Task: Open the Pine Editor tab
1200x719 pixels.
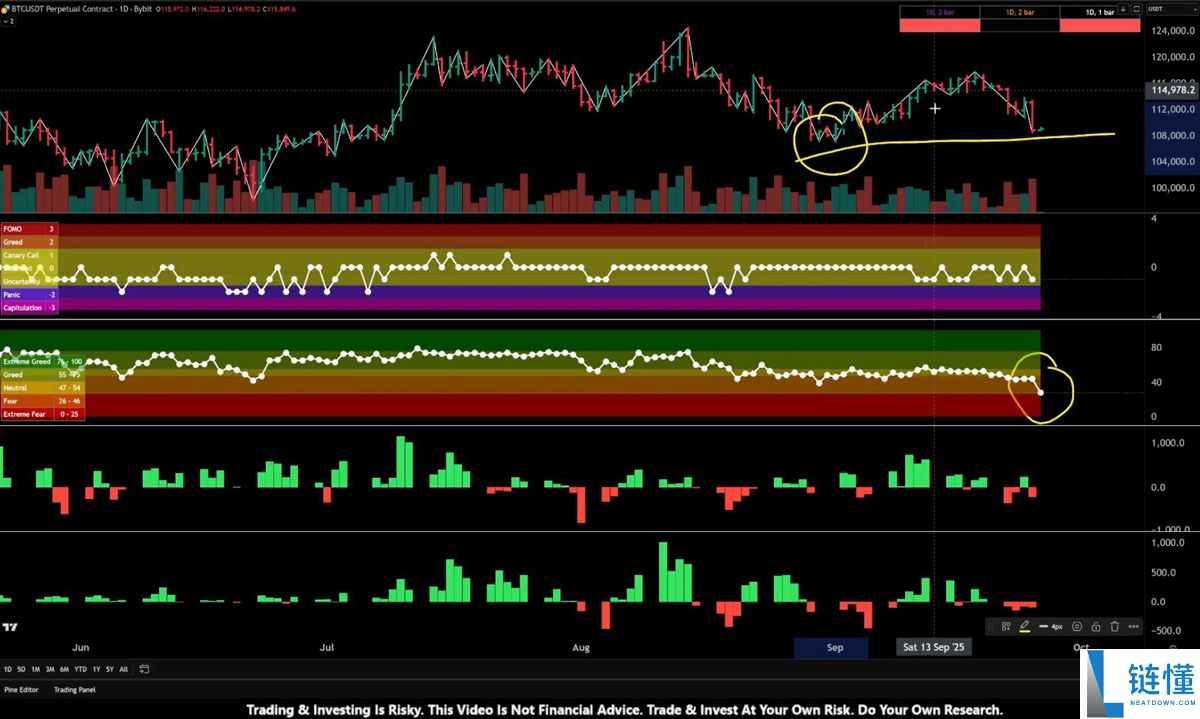Action: point(21,689)
